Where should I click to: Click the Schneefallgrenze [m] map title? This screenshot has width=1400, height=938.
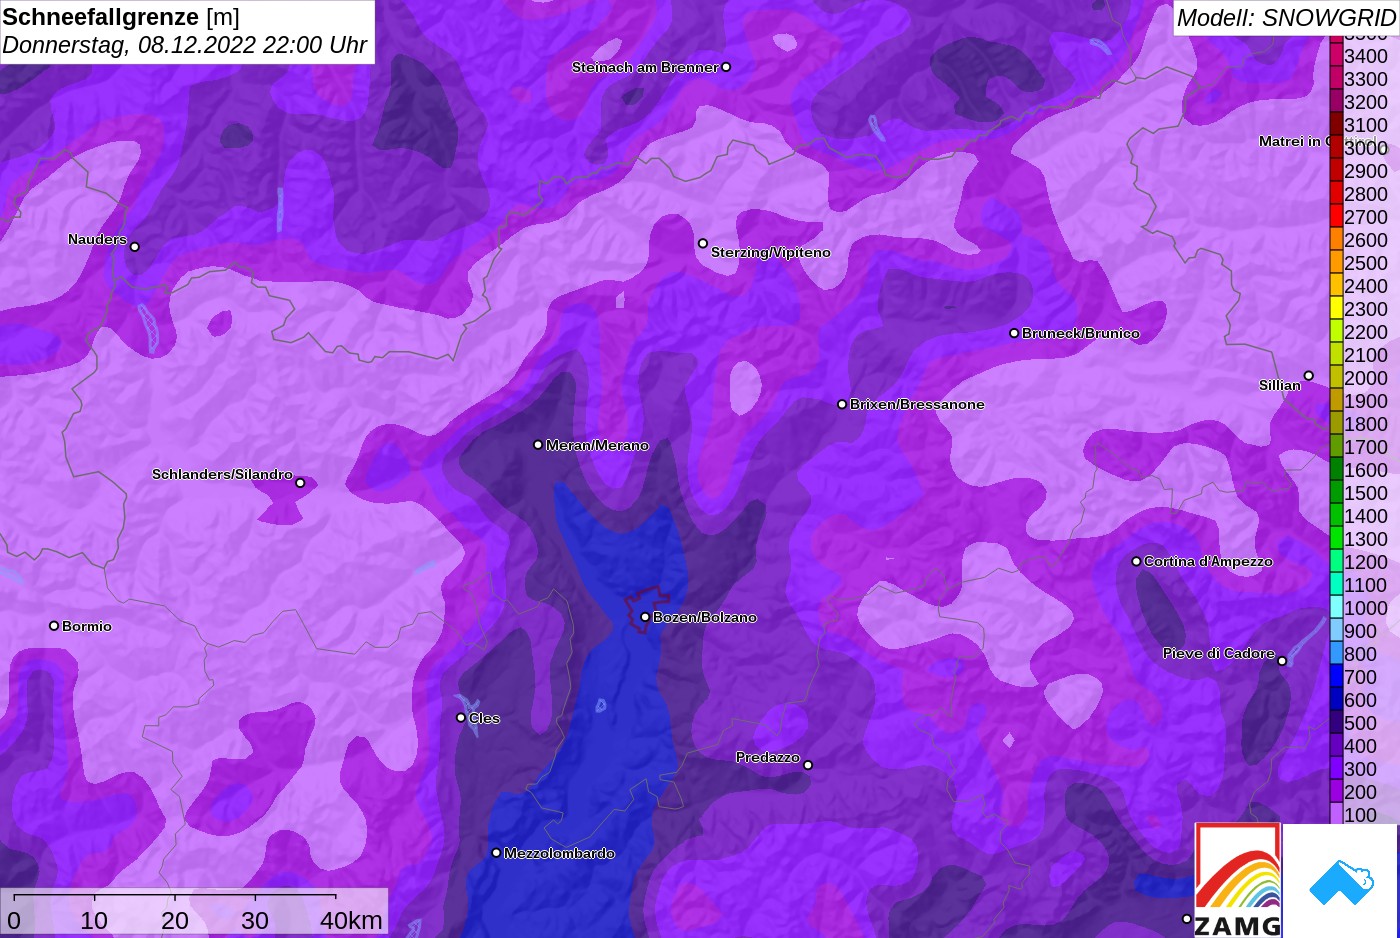coord(121,17)
